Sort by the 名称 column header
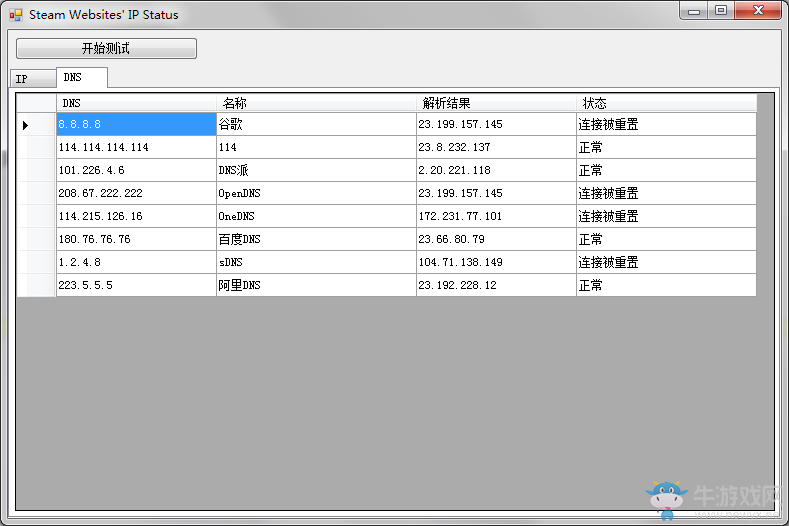This screenshot has height=526, width=789. point(317,103)
